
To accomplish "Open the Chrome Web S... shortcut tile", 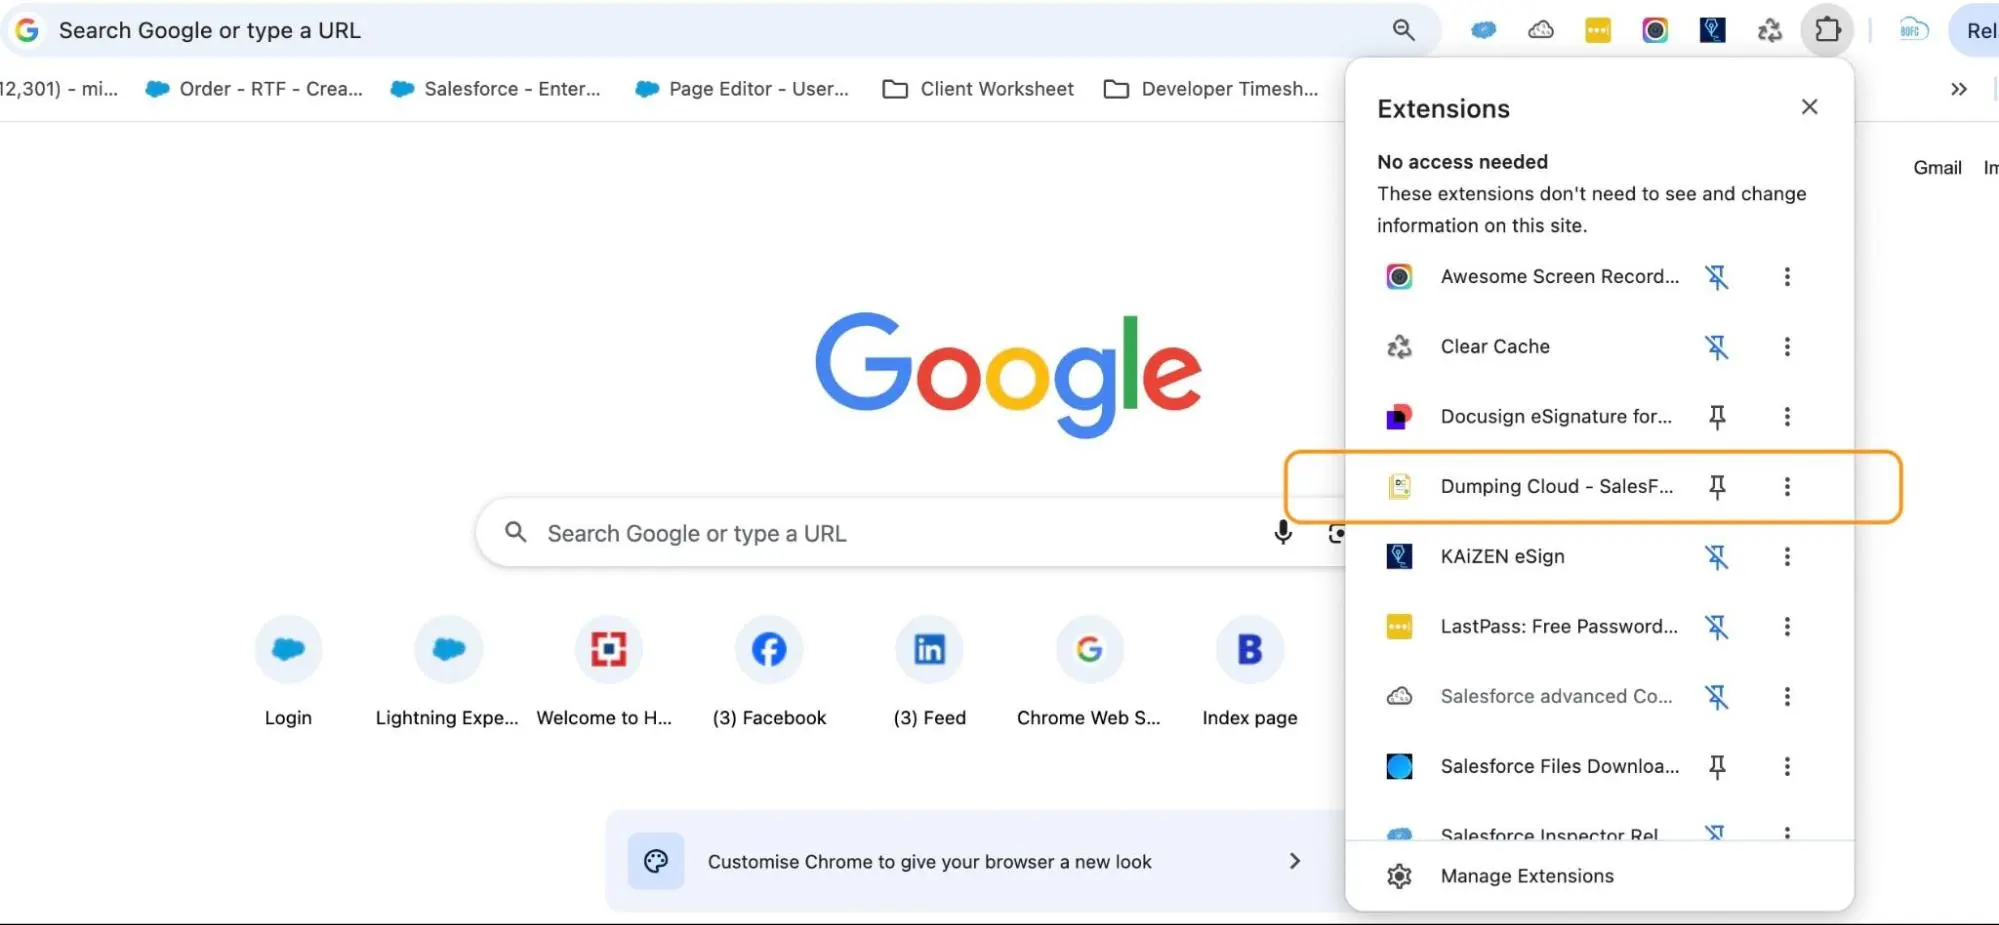I will click(x=1089, y=672).
